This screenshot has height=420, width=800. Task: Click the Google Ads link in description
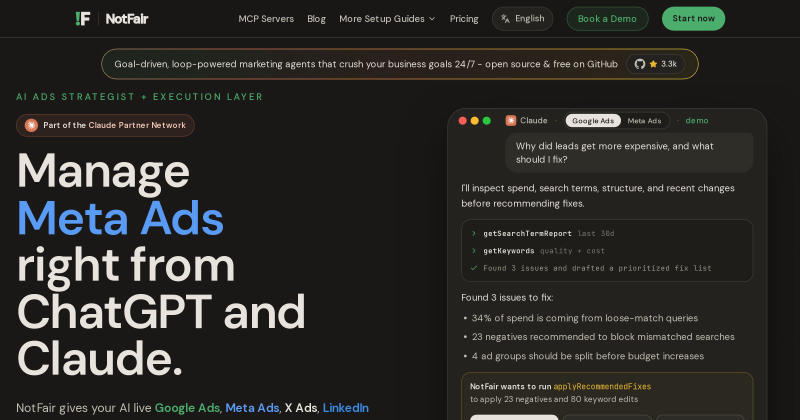(x=187, y=408)
